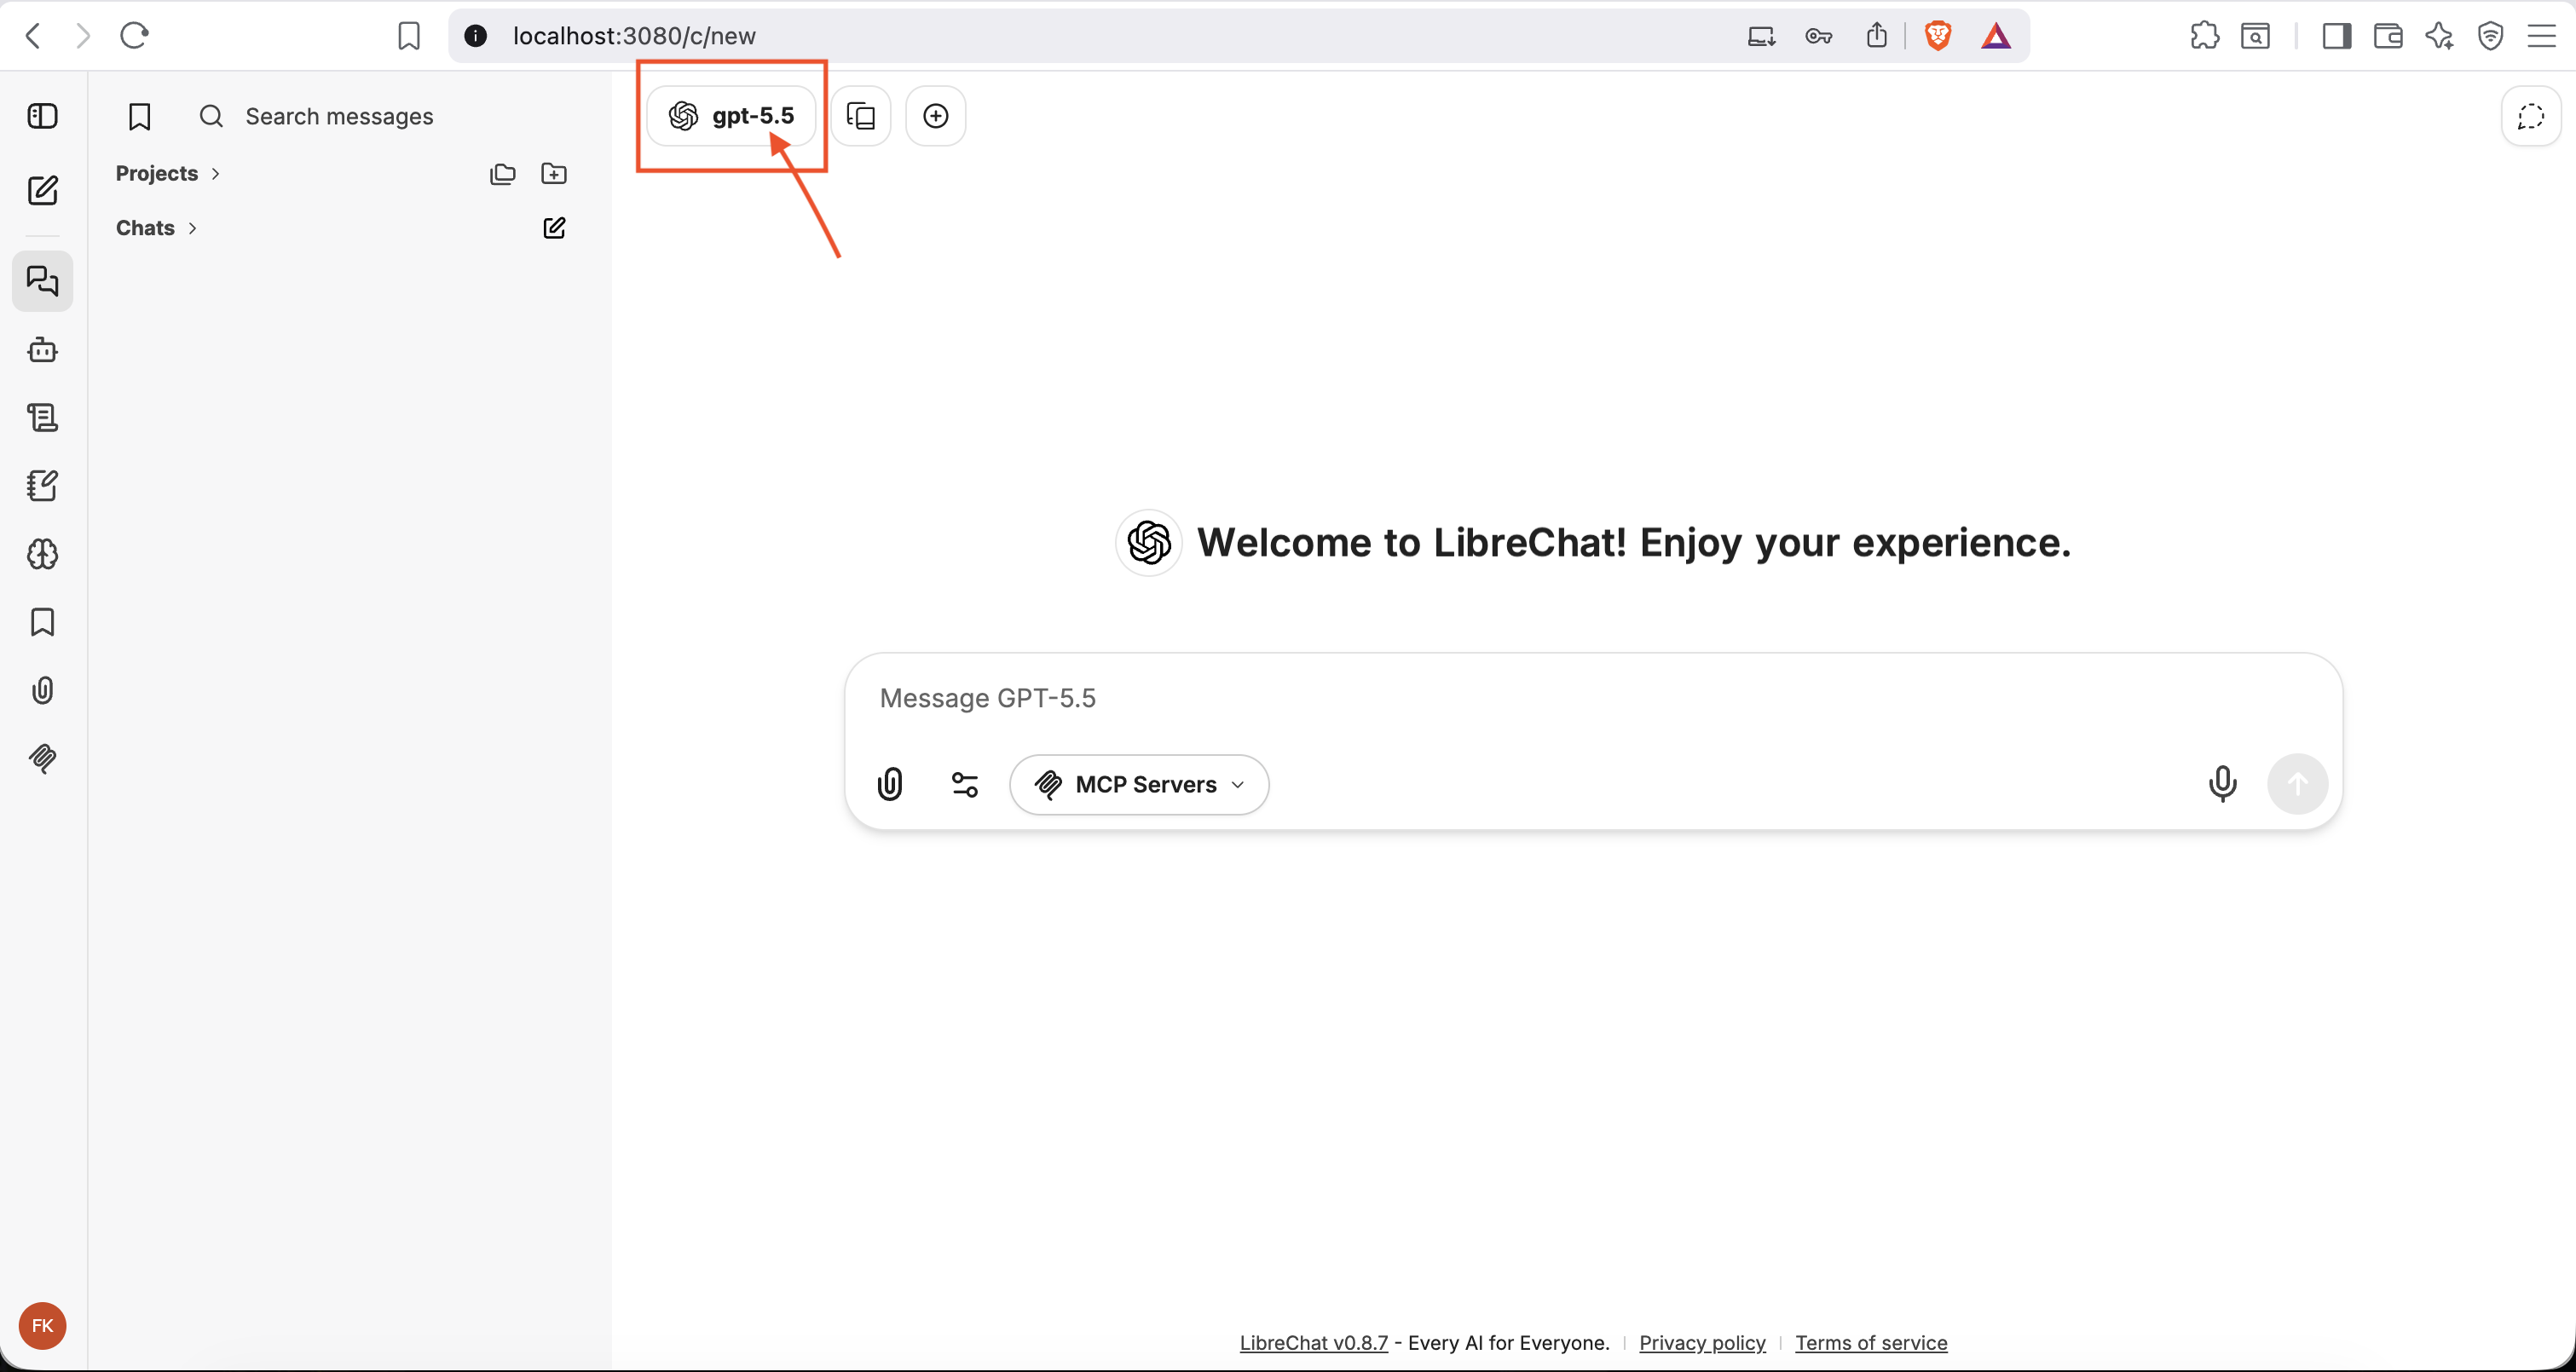Click the circled plus button in header
This screenshot has width=2576, height=1372.
point(936,116)
